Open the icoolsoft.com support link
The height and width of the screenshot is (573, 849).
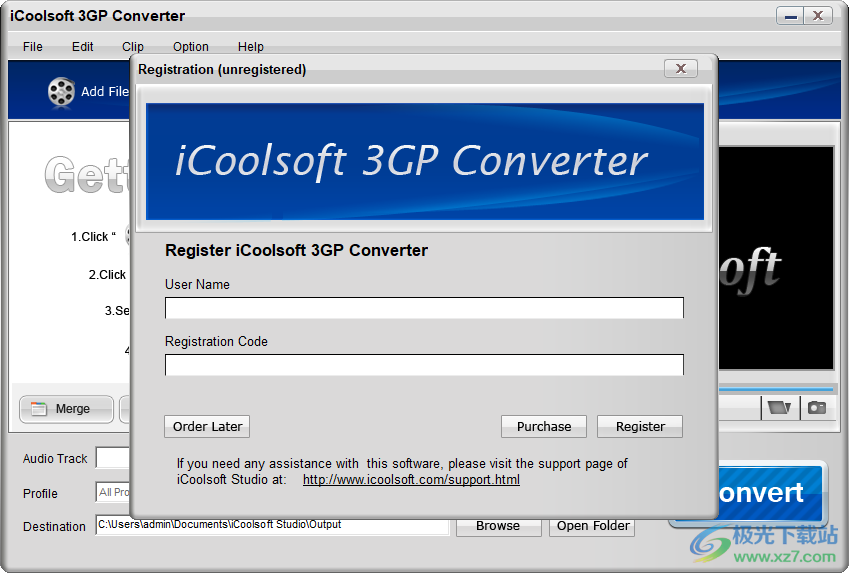411,479
